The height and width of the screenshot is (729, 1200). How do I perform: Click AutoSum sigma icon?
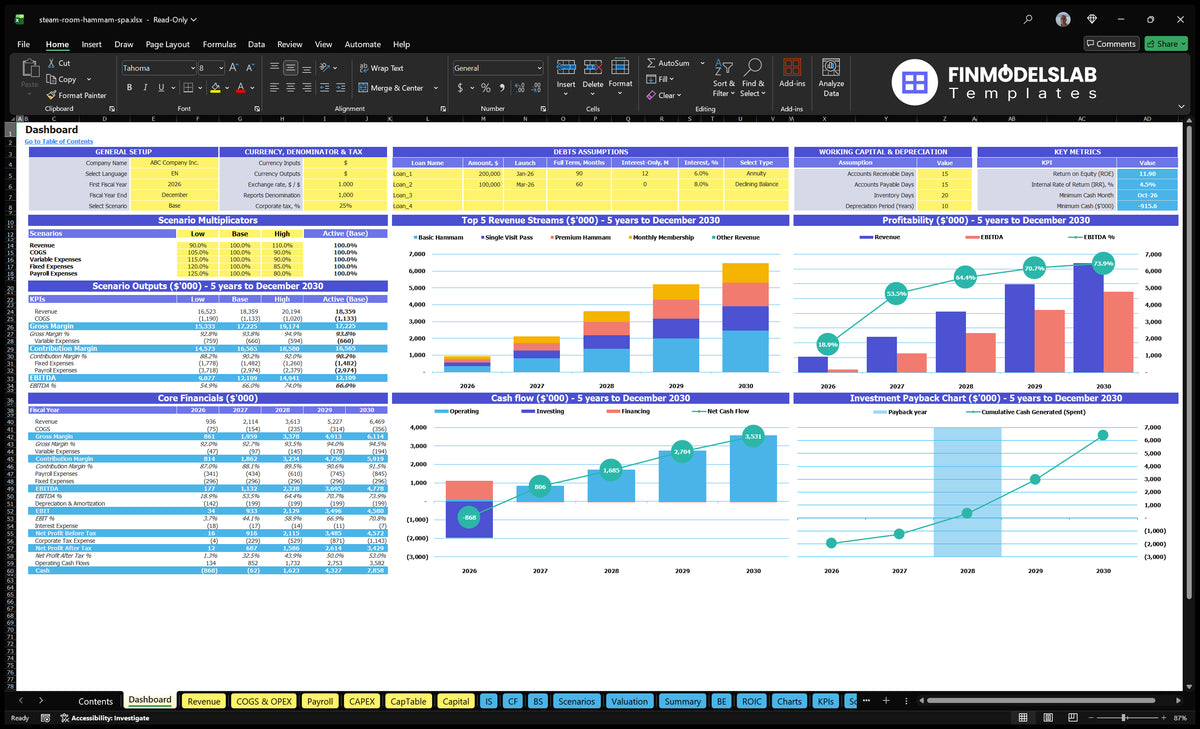coord(652,63)
